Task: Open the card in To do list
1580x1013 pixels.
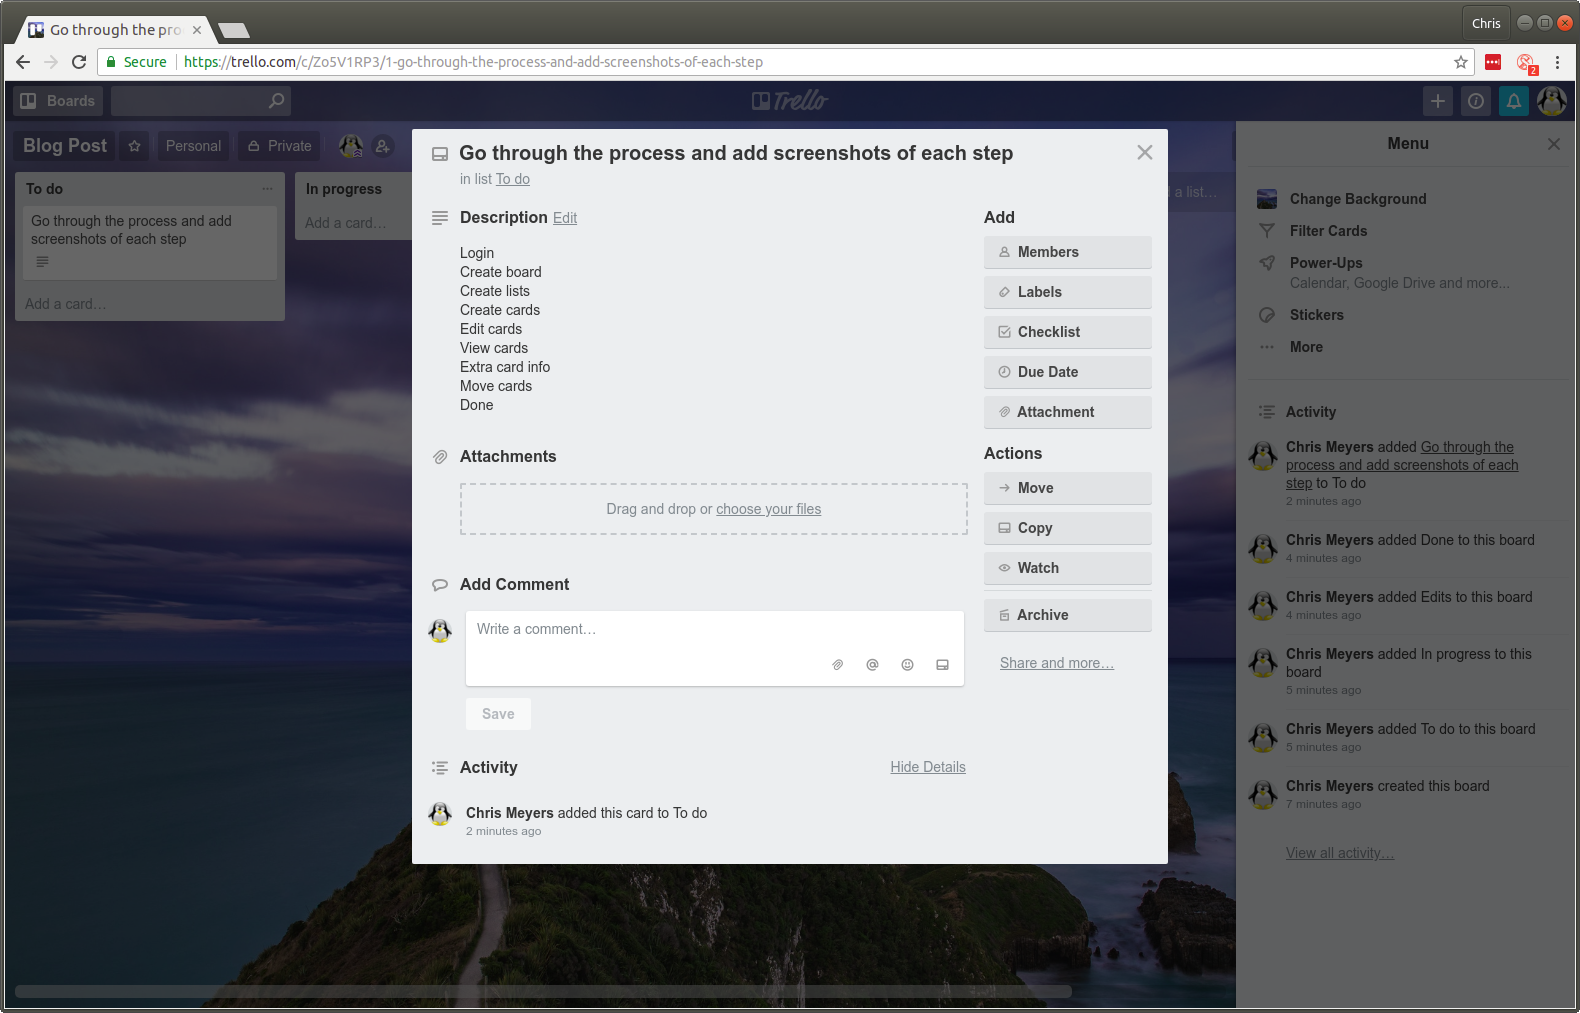Action: [x=150, y=243]
